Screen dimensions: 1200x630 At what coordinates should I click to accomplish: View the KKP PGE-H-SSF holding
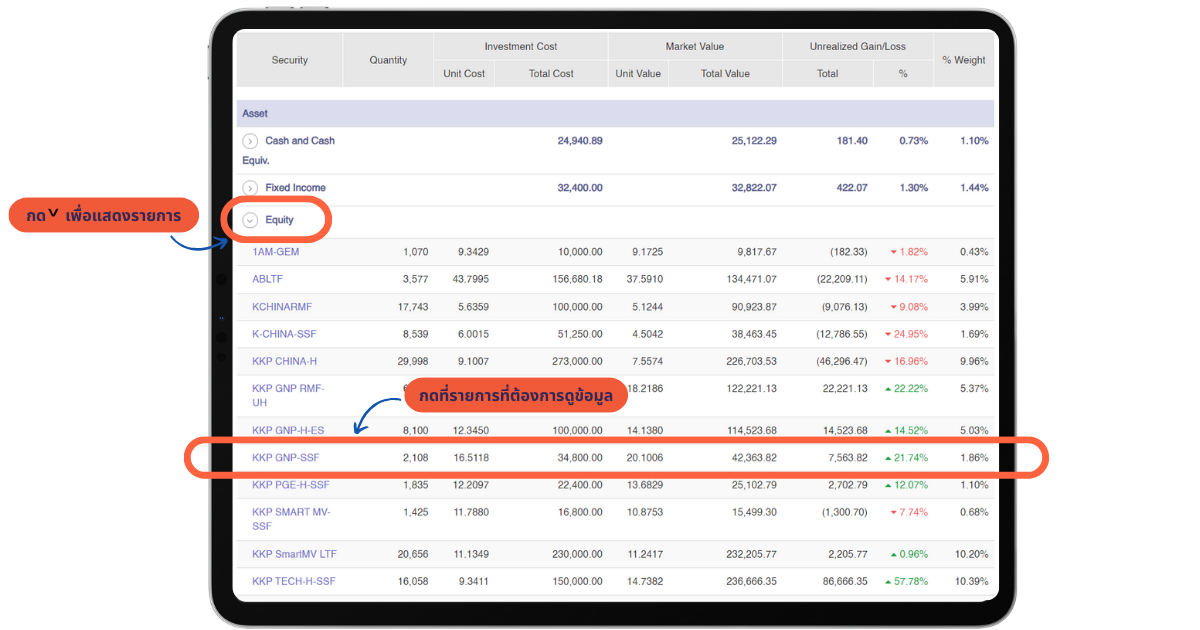point(290,485)
